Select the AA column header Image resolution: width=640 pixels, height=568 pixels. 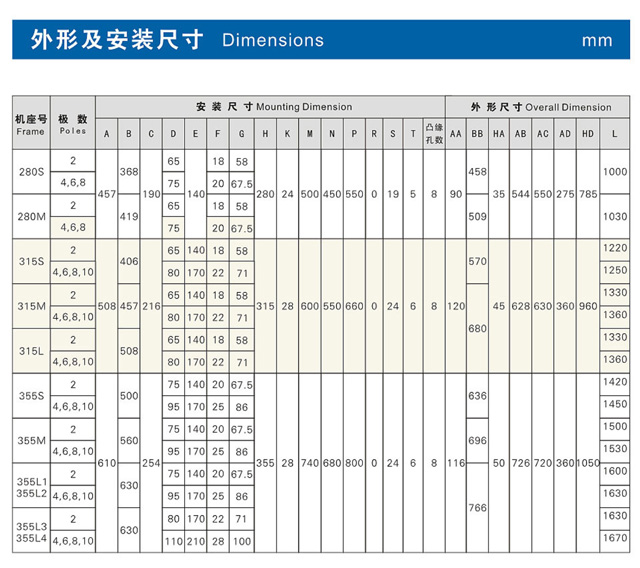click(x=456, y=133)
